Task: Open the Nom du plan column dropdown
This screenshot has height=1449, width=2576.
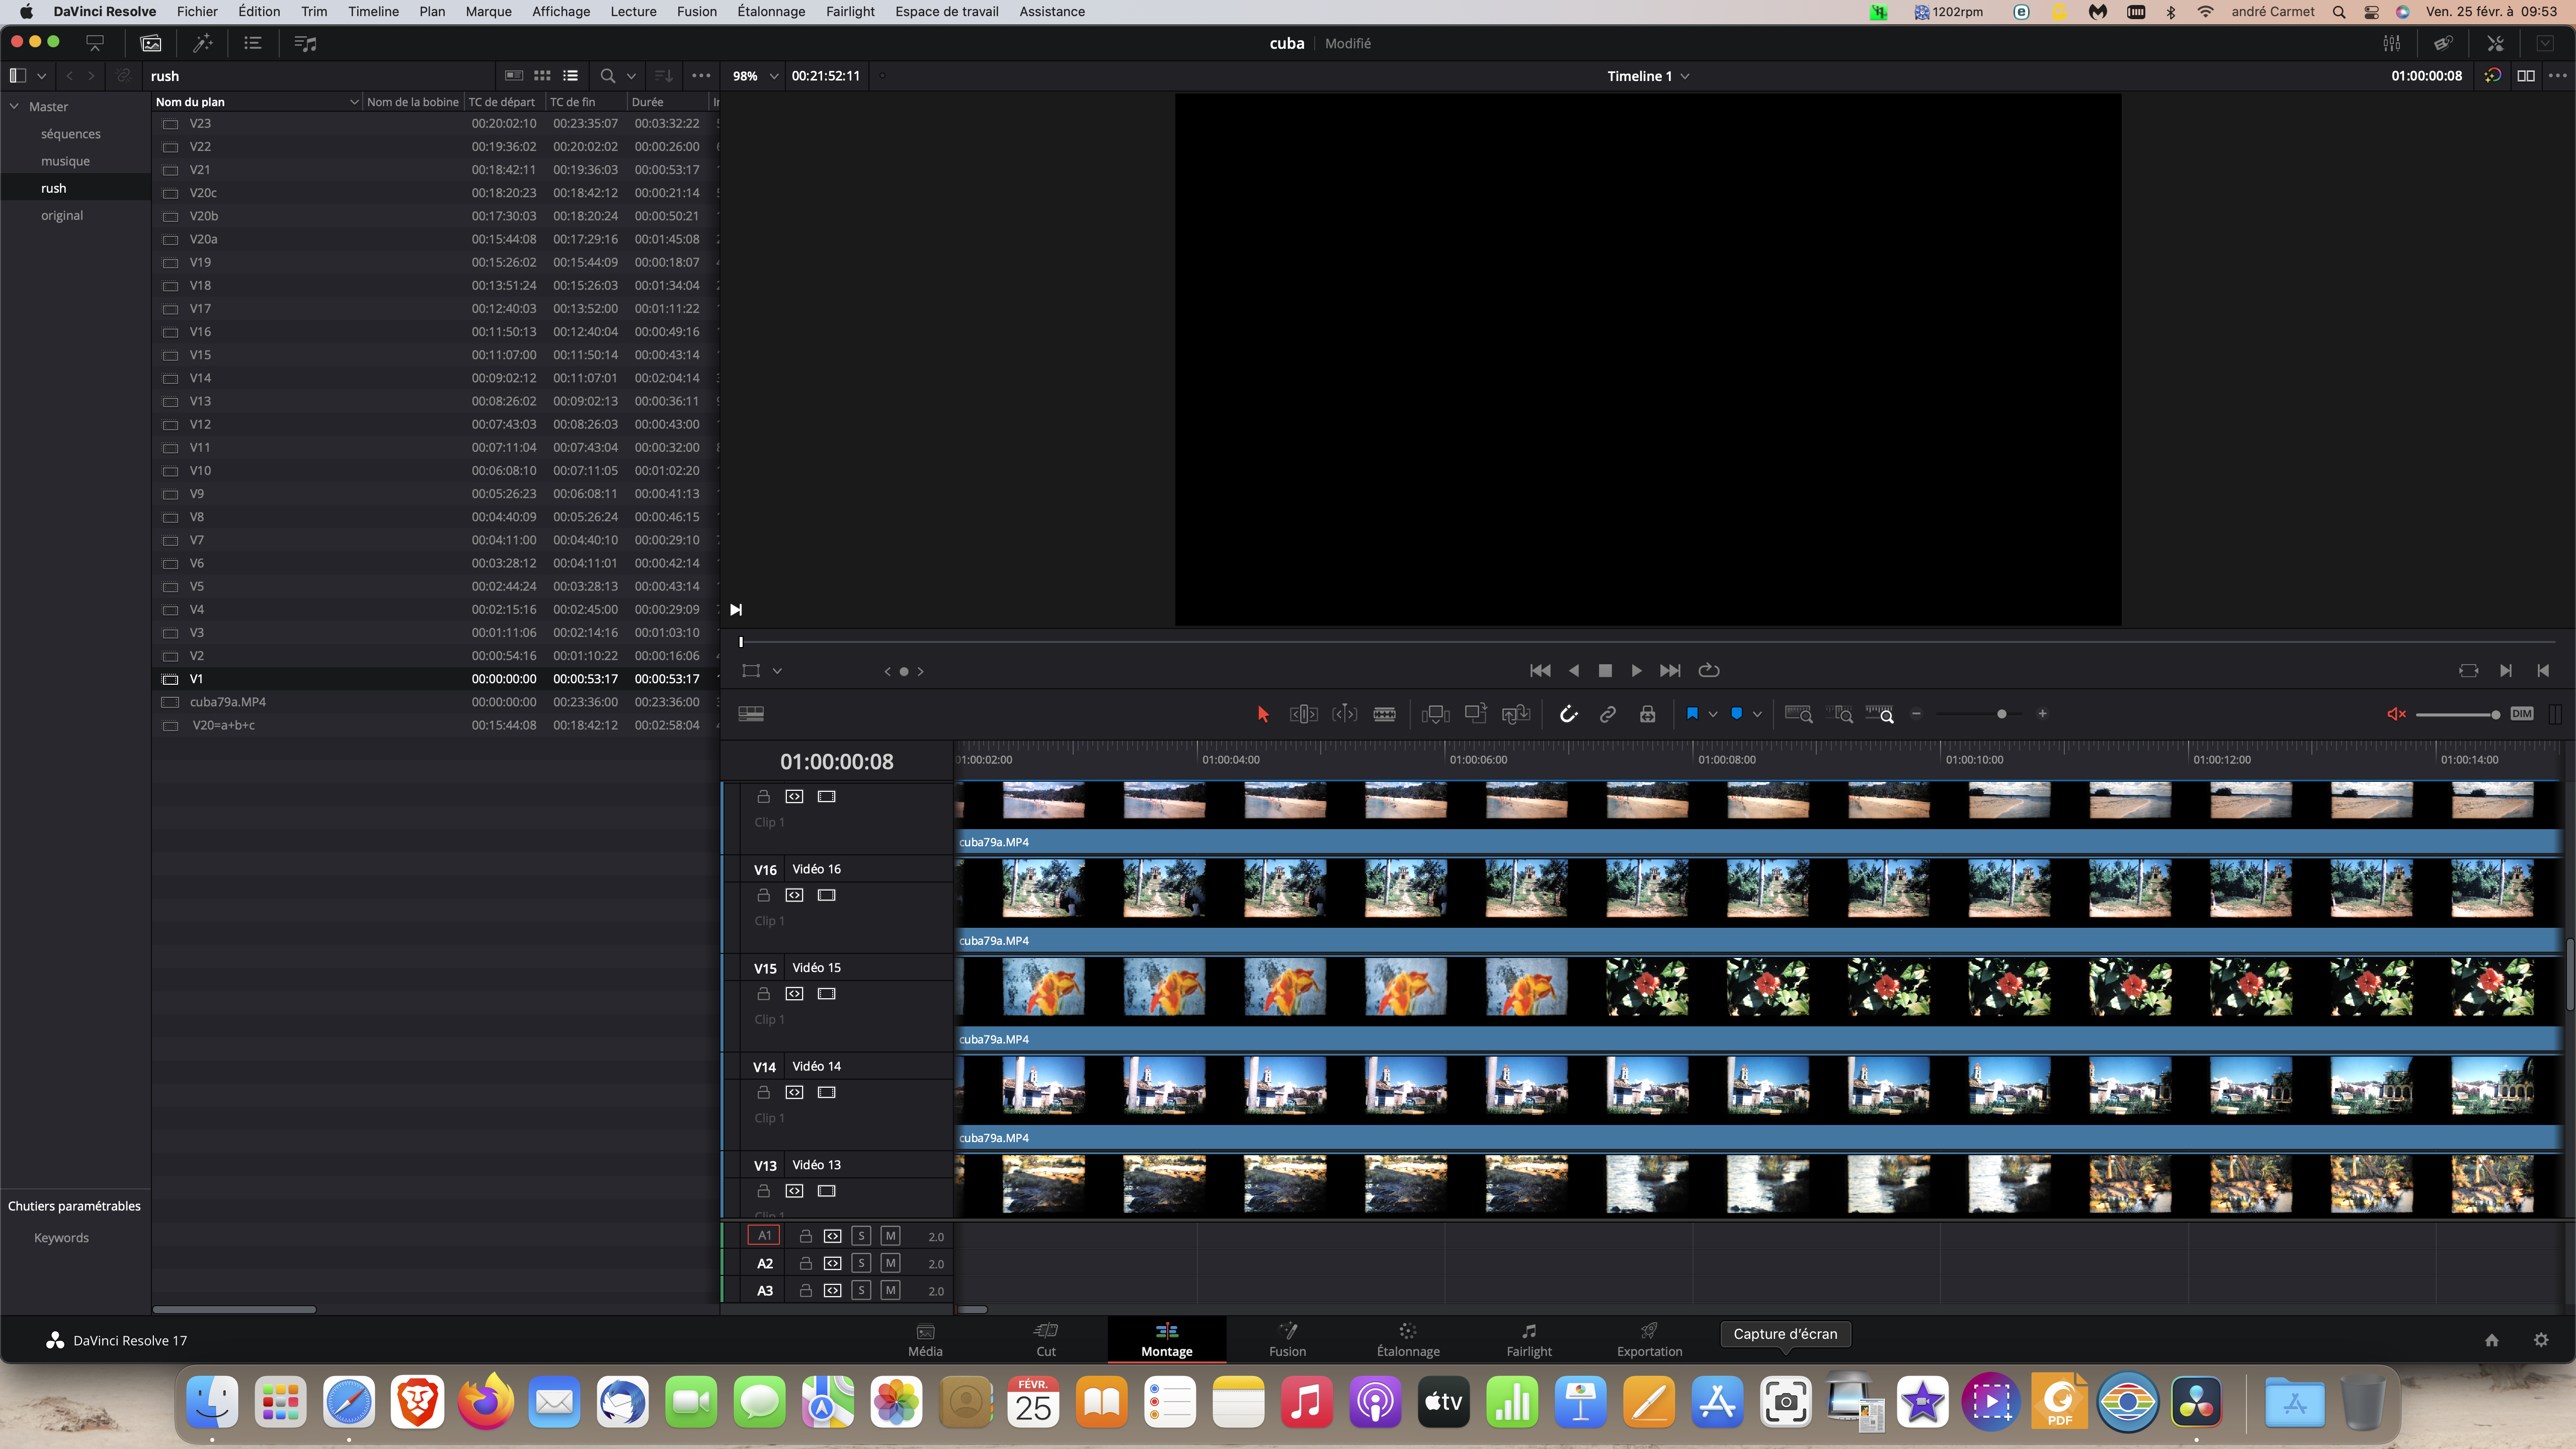Action: coord(354,102)
